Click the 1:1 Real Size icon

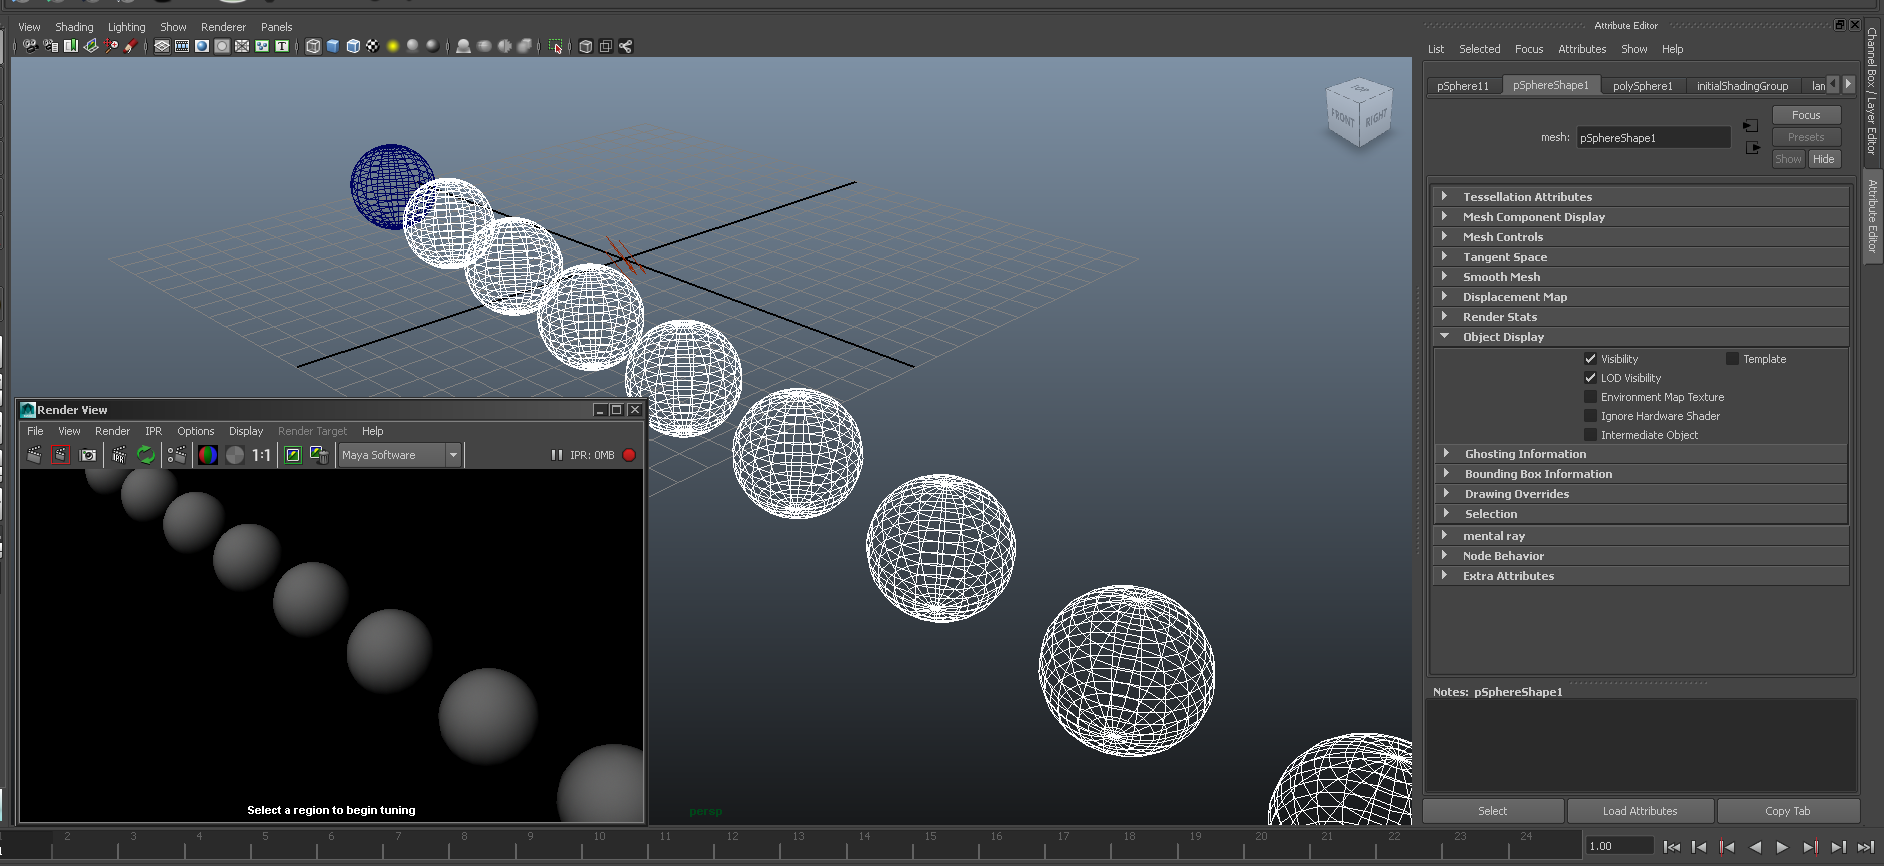(261, 455)
